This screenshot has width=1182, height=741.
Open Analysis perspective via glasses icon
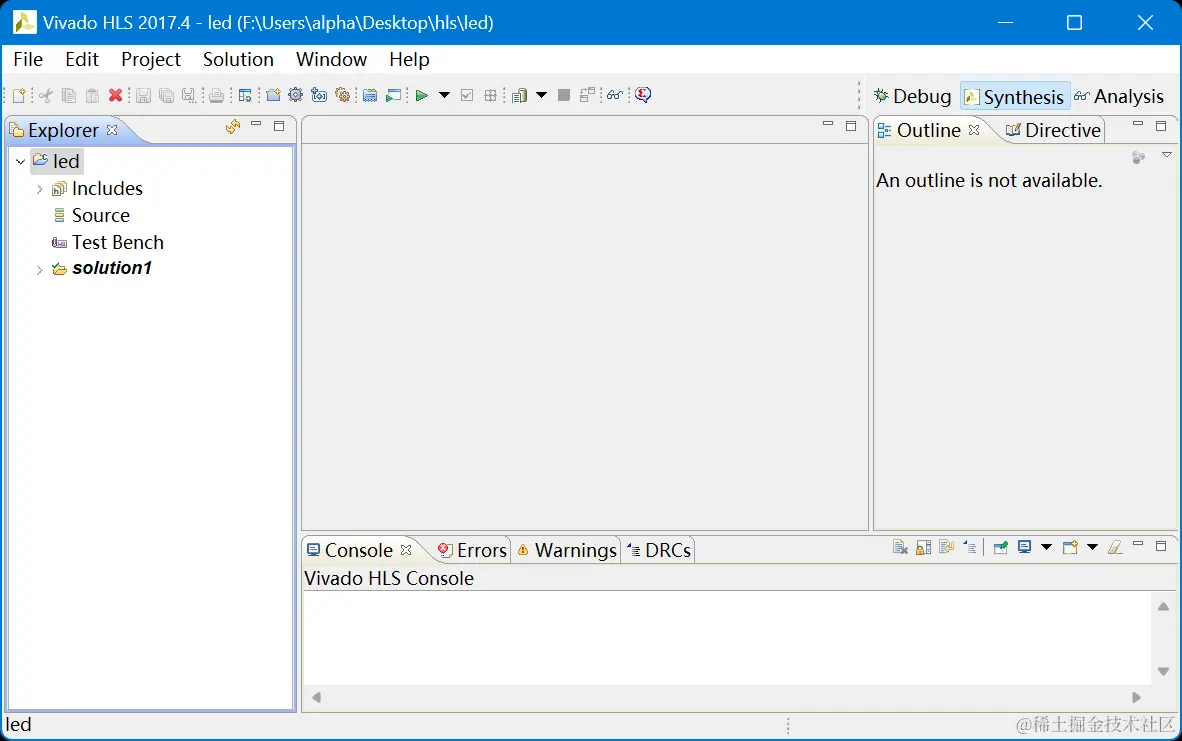click(614, 95)
